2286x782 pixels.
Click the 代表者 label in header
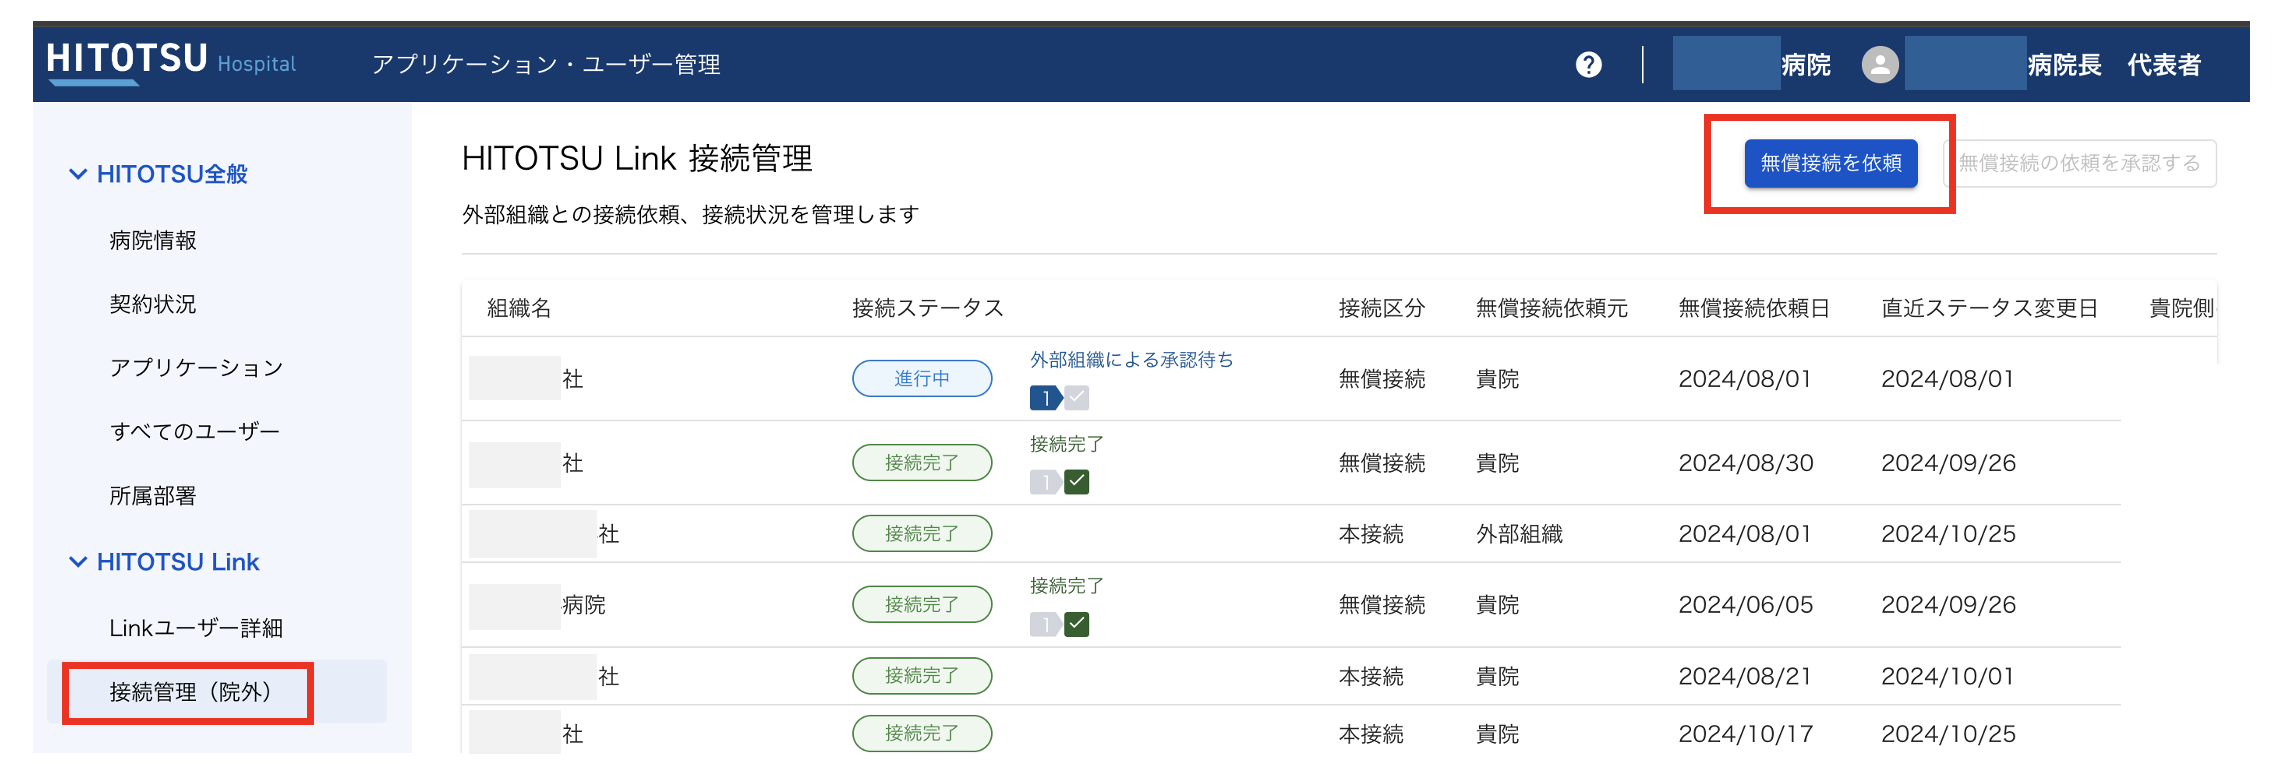tap(2164, 65)
